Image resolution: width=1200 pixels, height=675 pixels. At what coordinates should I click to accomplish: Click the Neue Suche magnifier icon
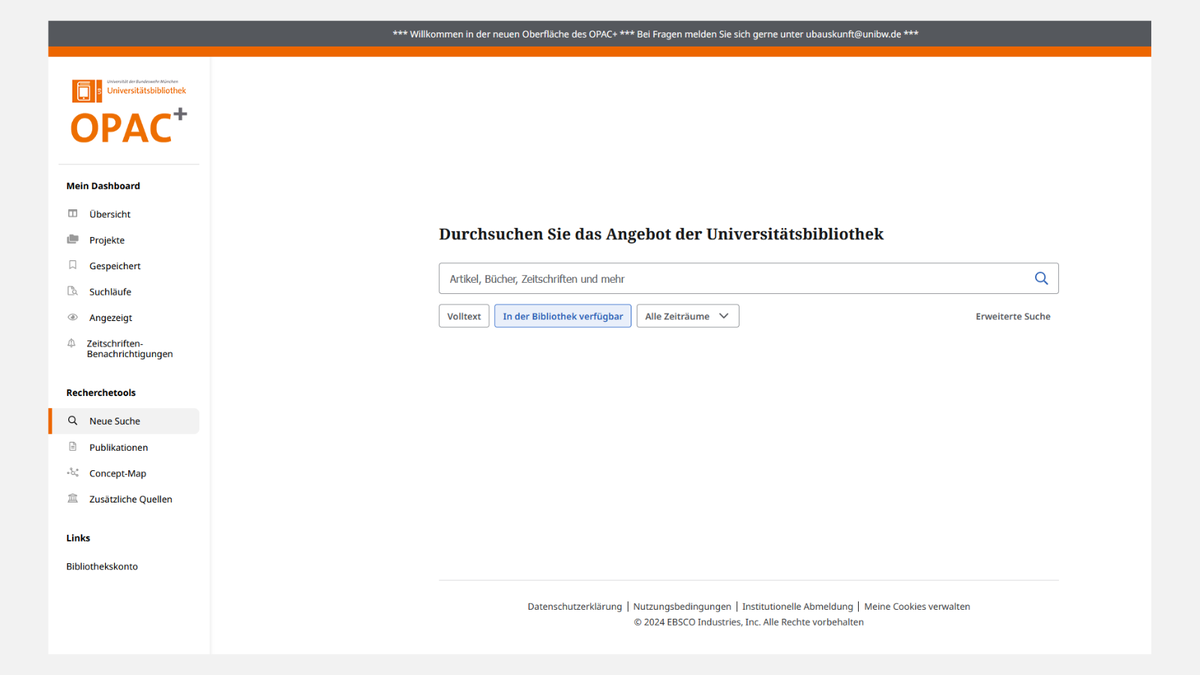point(72,421)
